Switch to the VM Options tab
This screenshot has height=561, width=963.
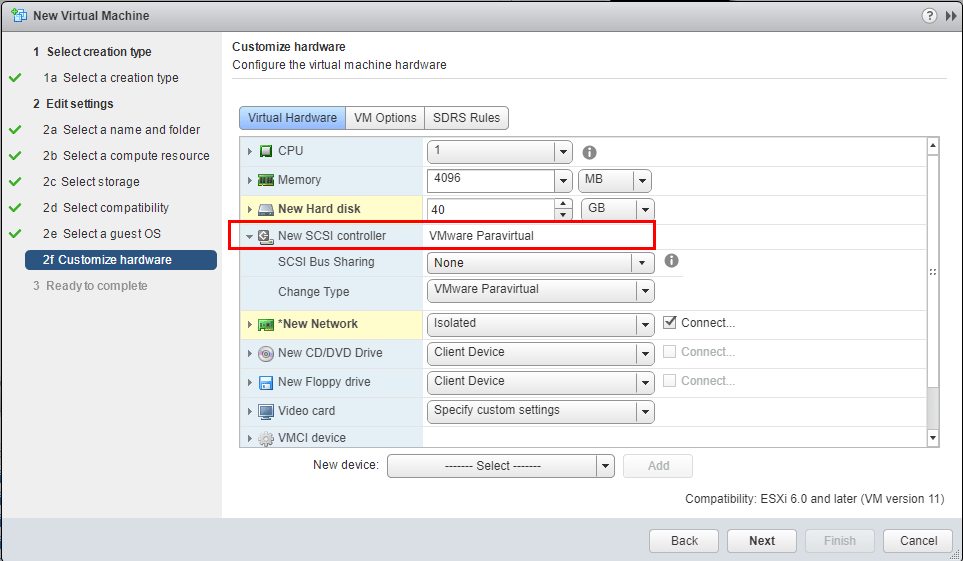[385, 118]
